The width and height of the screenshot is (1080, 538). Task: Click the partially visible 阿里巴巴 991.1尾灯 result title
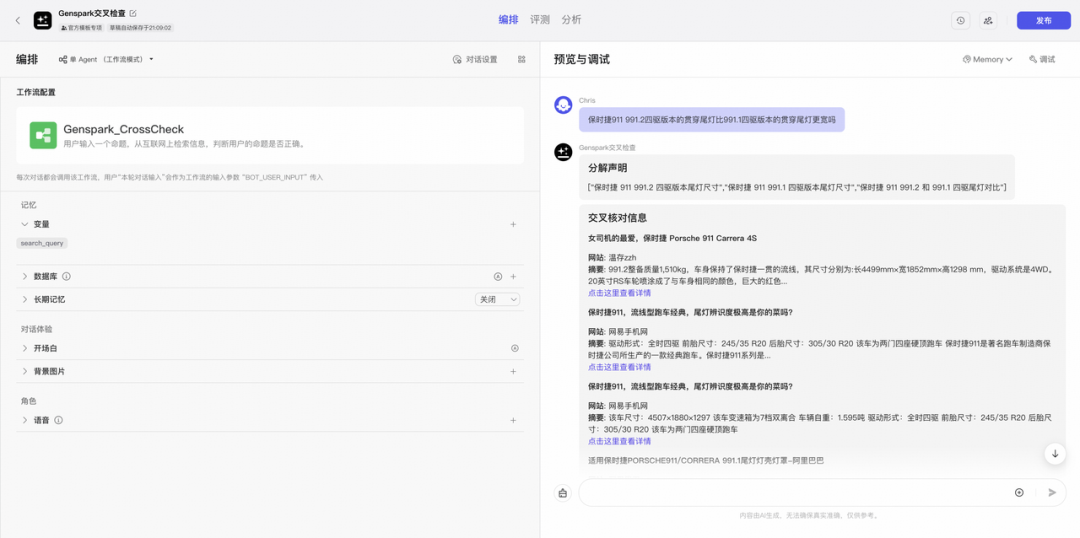(x=706, y=459)
